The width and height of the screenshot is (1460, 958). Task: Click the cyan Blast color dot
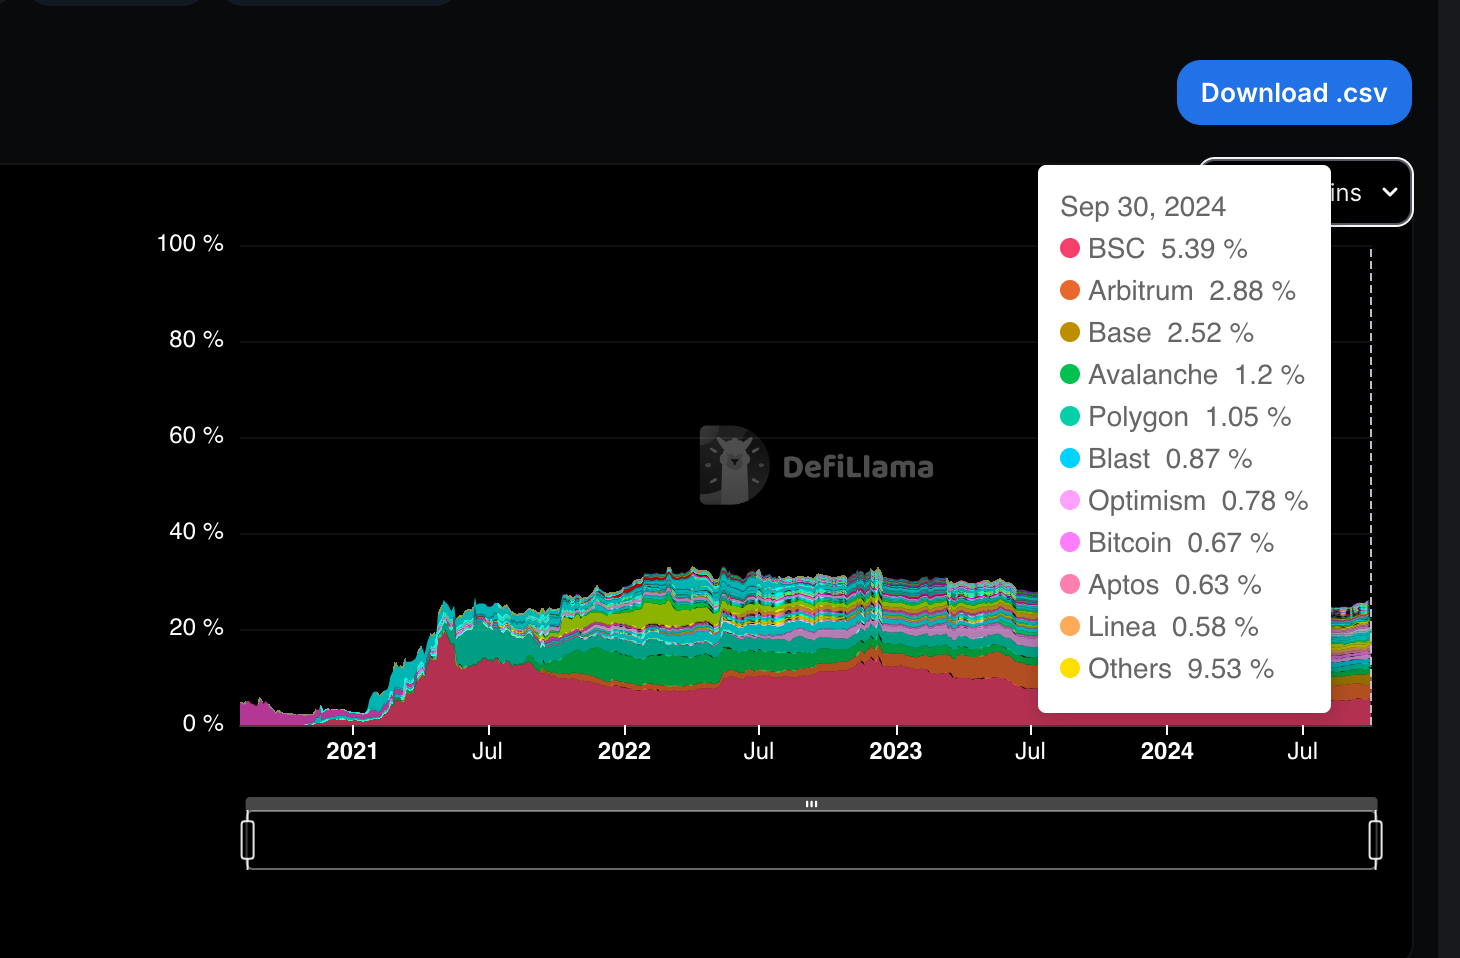pos(1070,458)
